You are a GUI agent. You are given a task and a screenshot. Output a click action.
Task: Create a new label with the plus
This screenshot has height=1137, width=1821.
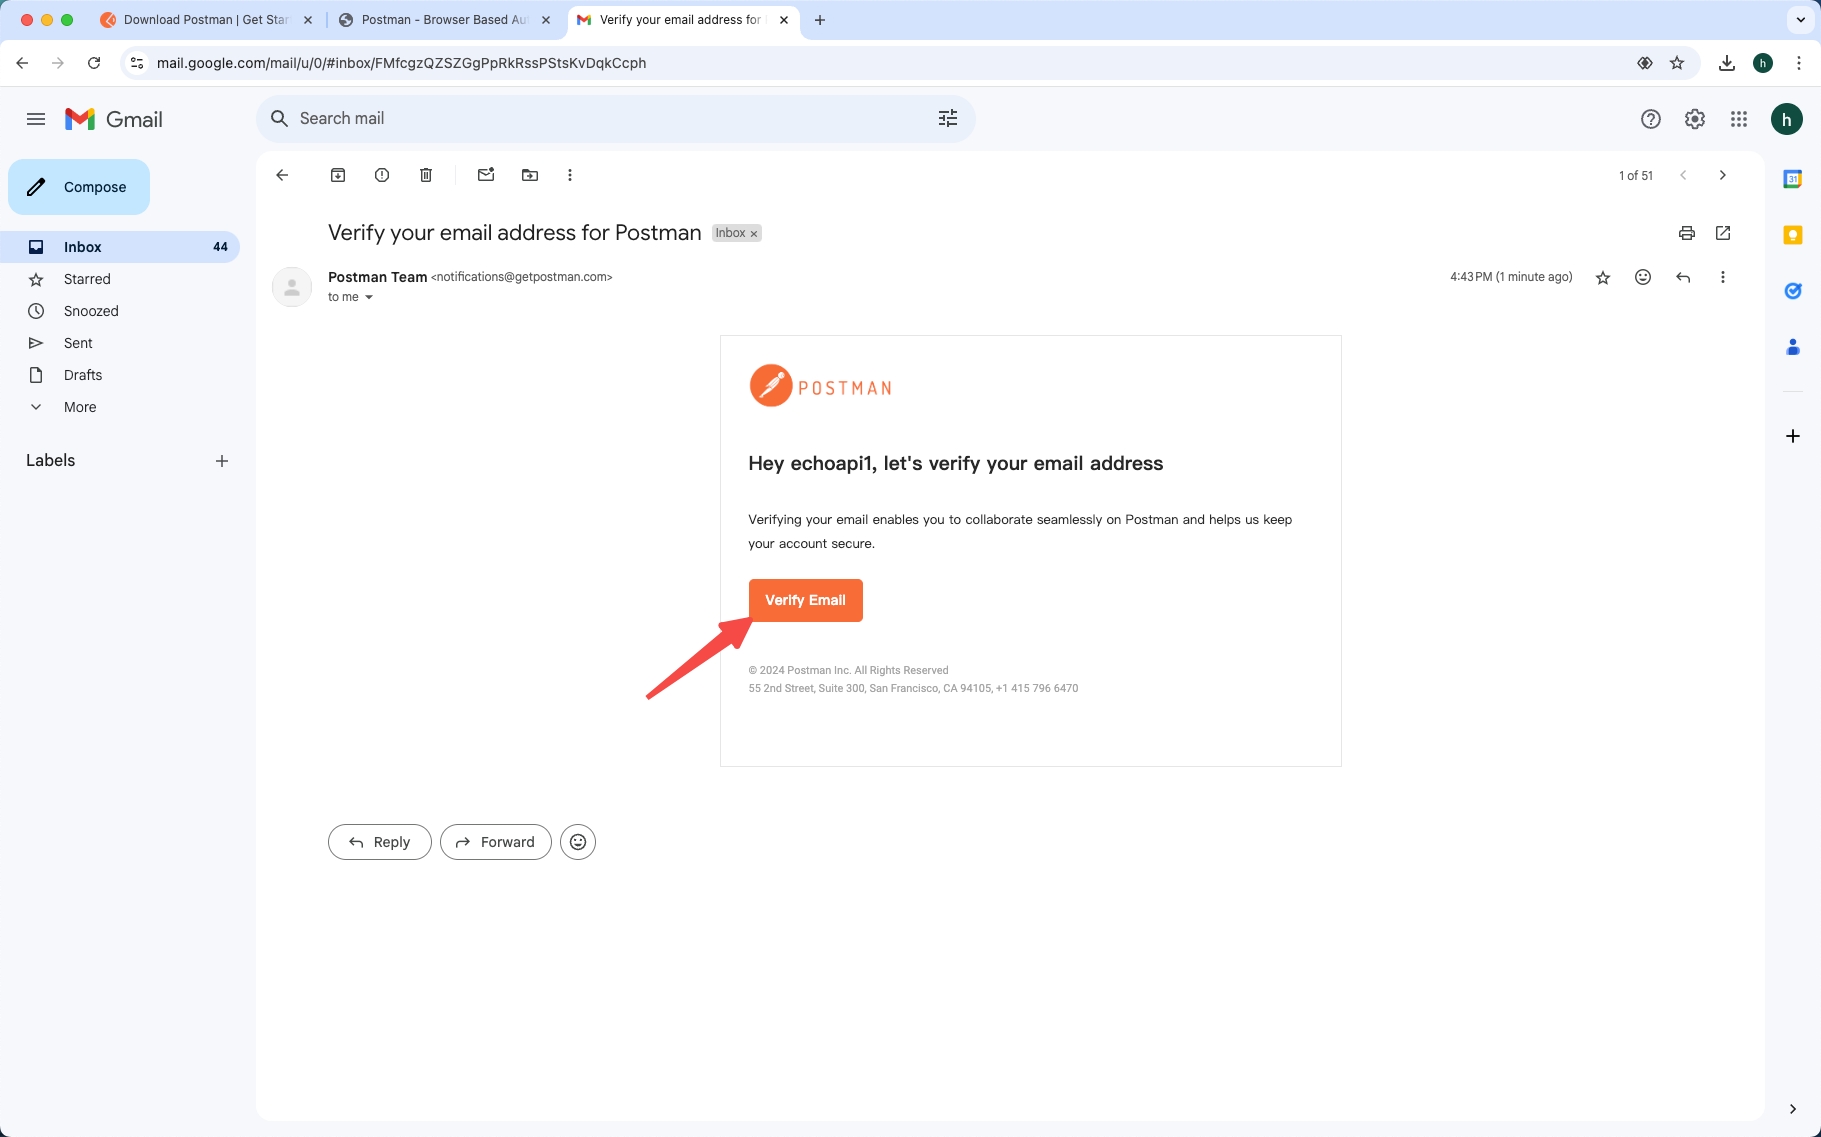tap(221, 461)
